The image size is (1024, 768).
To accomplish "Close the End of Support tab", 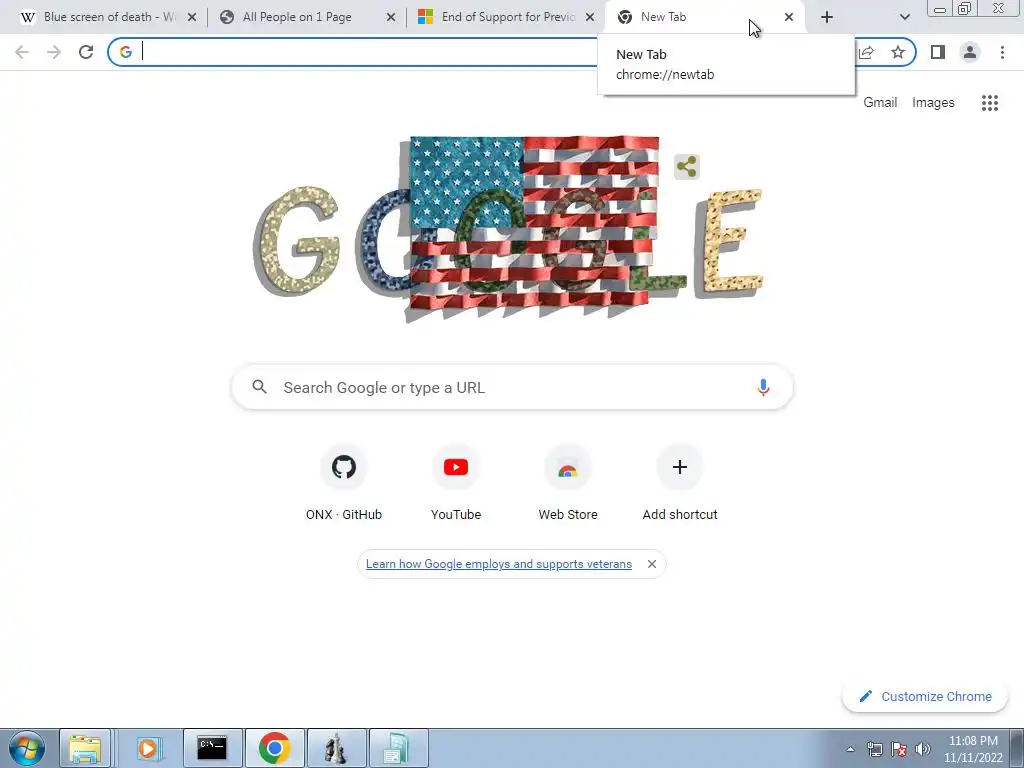I will coord(590,17).
